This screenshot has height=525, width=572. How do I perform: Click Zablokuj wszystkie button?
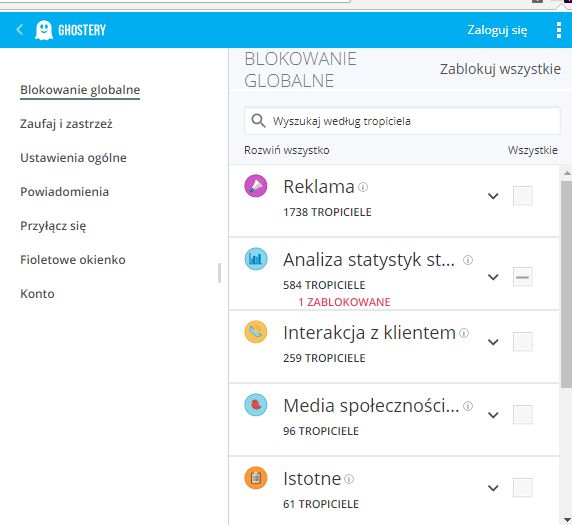(x=500, y=69)
